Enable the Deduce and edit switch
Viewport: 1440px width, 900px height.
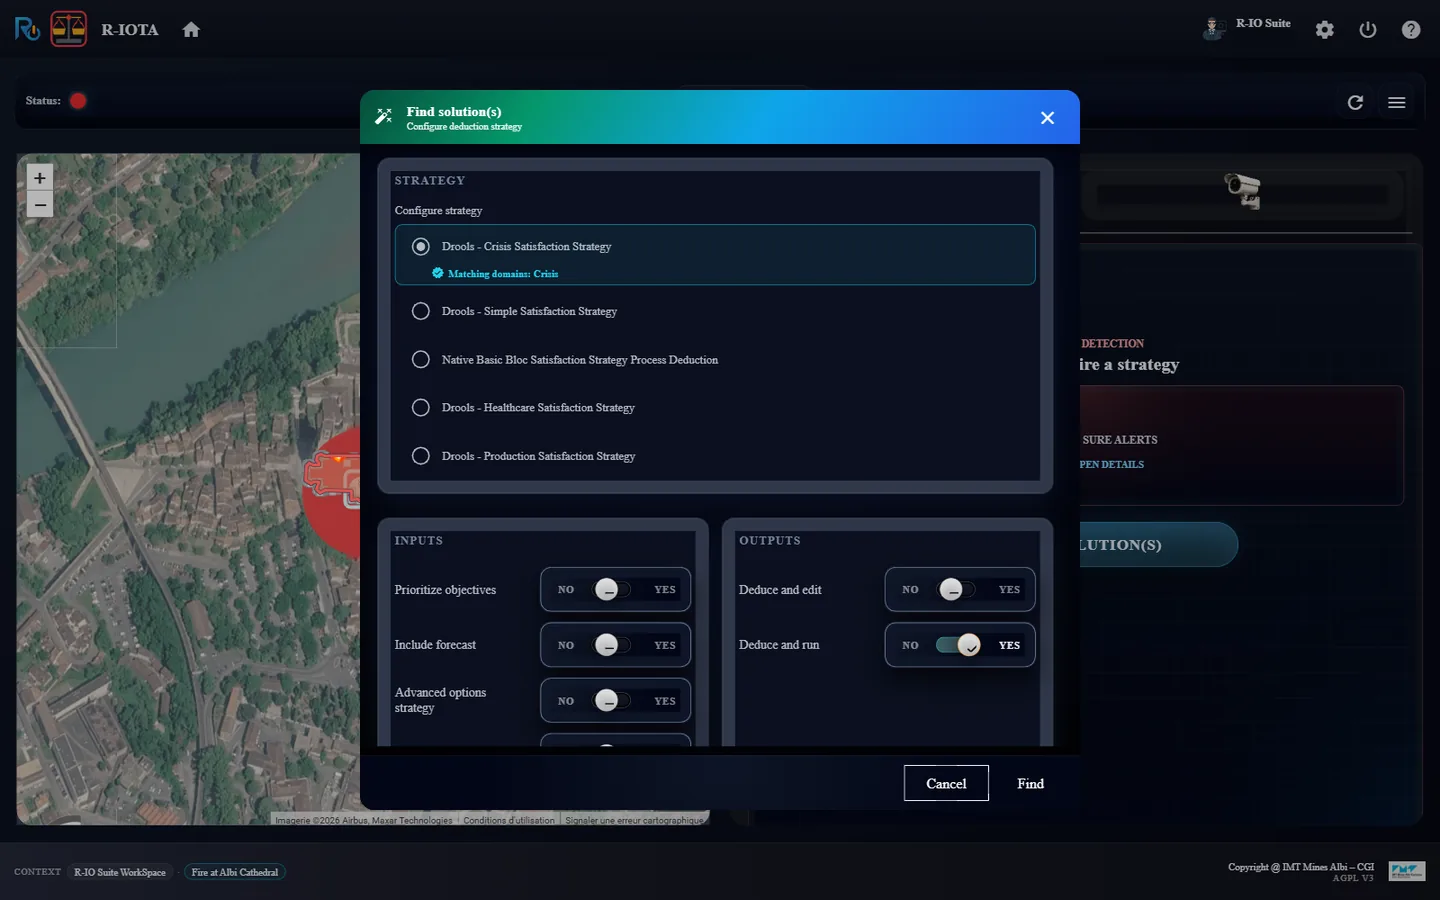(958, 590)
